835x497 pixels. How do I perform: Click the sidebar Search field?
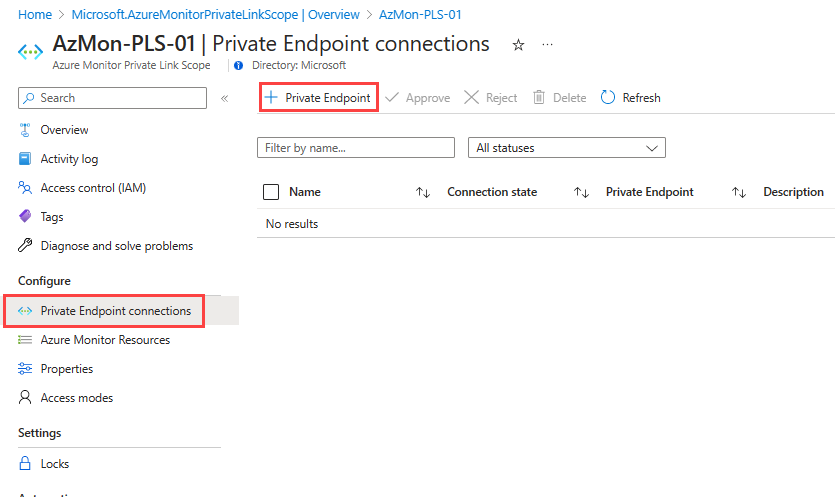point(112,98)
